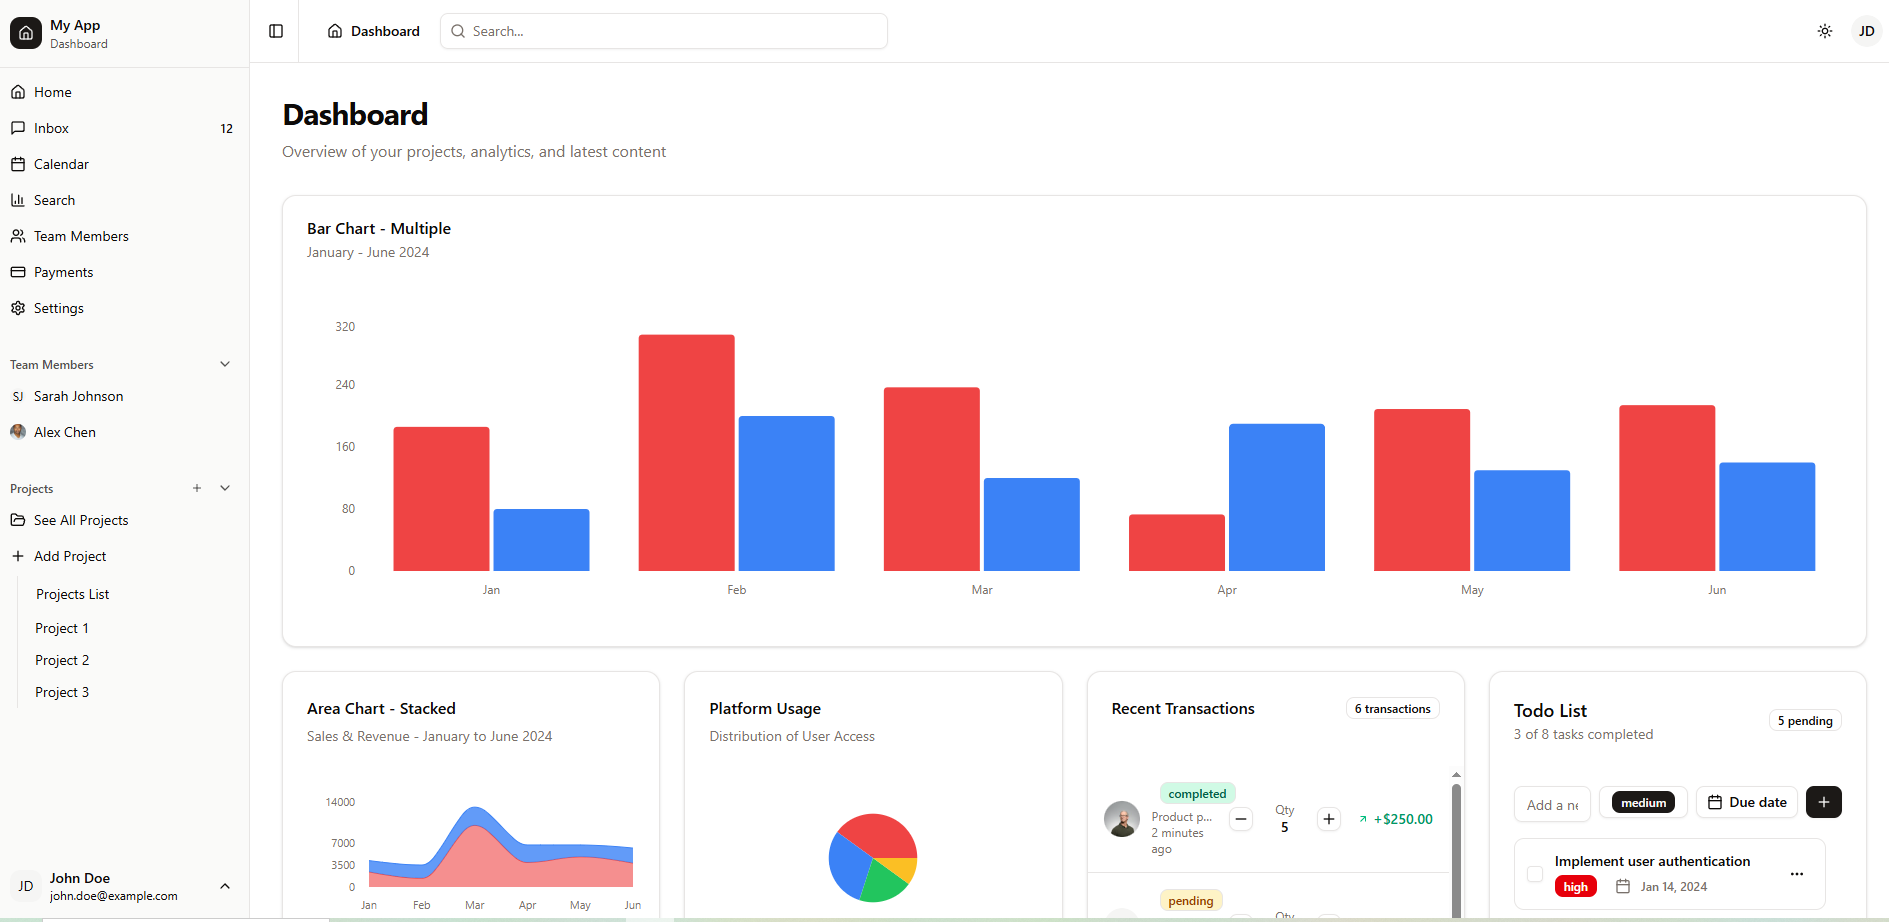The width and height of the screenshot is (1889, 922).
Task: Open the Due date picker
Action: point(1747,802)
